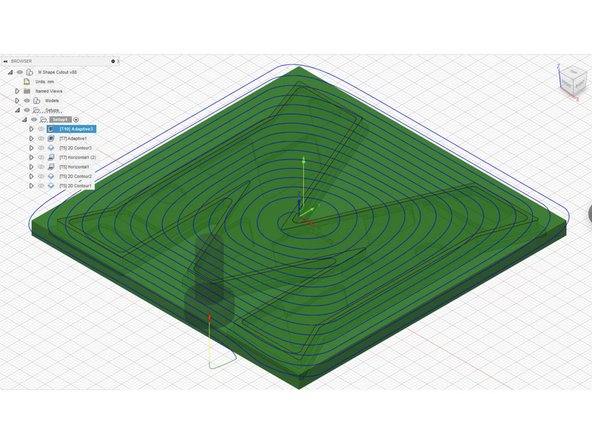The height and width of the screenshot is (444, 592).
Task: Select the Models label
Action: click(x=52, y=101)
